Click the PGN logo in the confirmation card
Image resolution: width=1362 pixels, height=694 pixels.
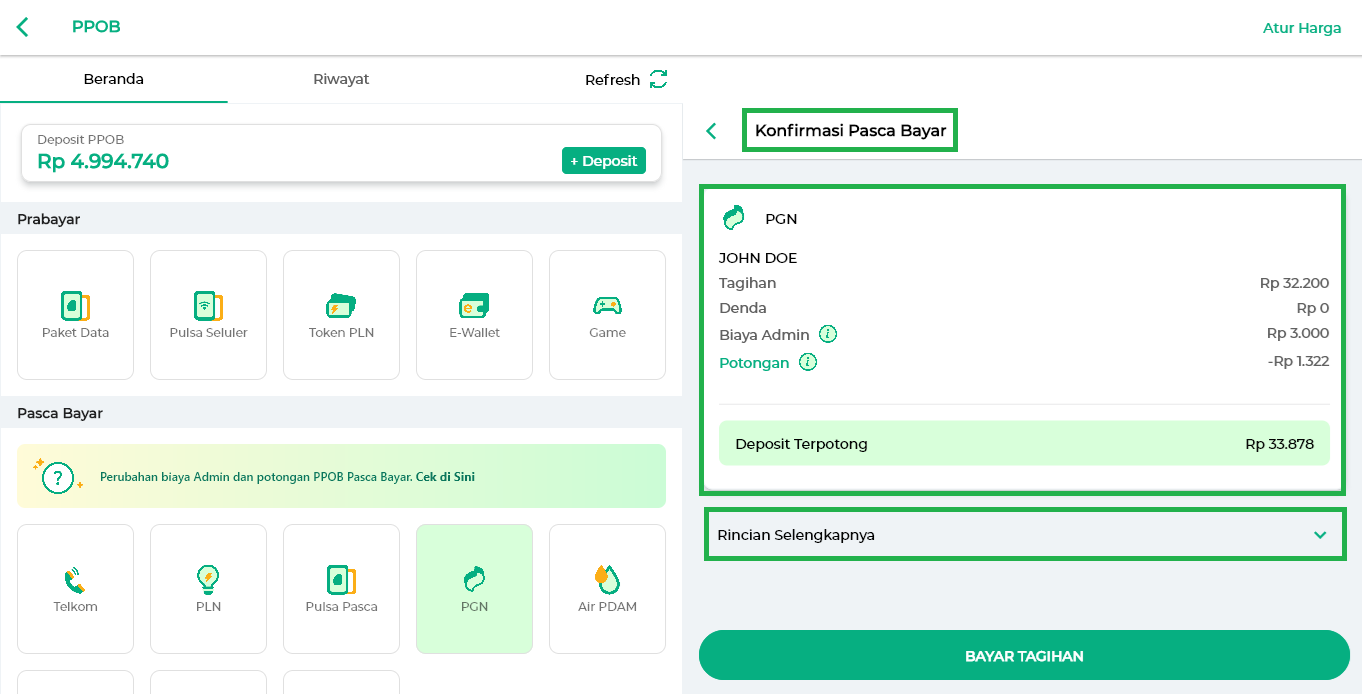(734, 218)
